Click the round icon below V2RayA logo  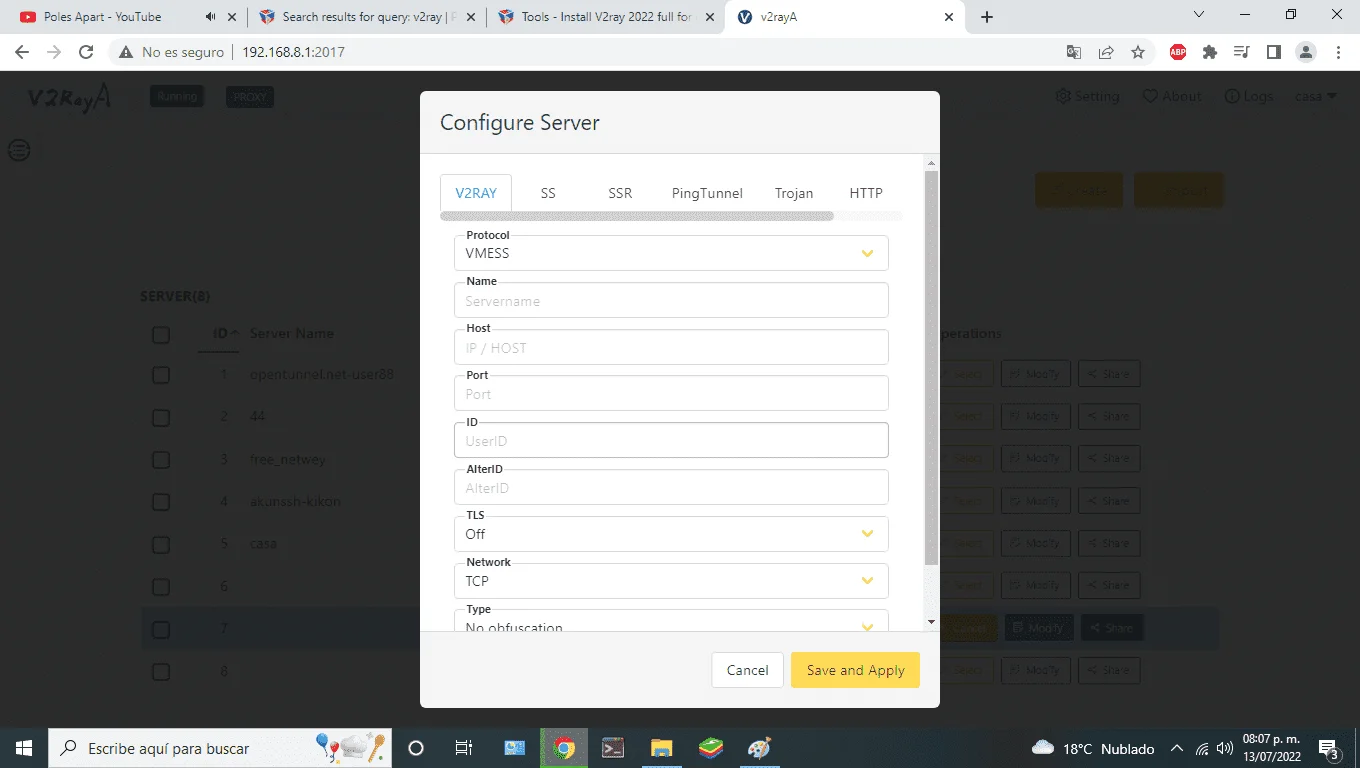(x=19, y=151)
